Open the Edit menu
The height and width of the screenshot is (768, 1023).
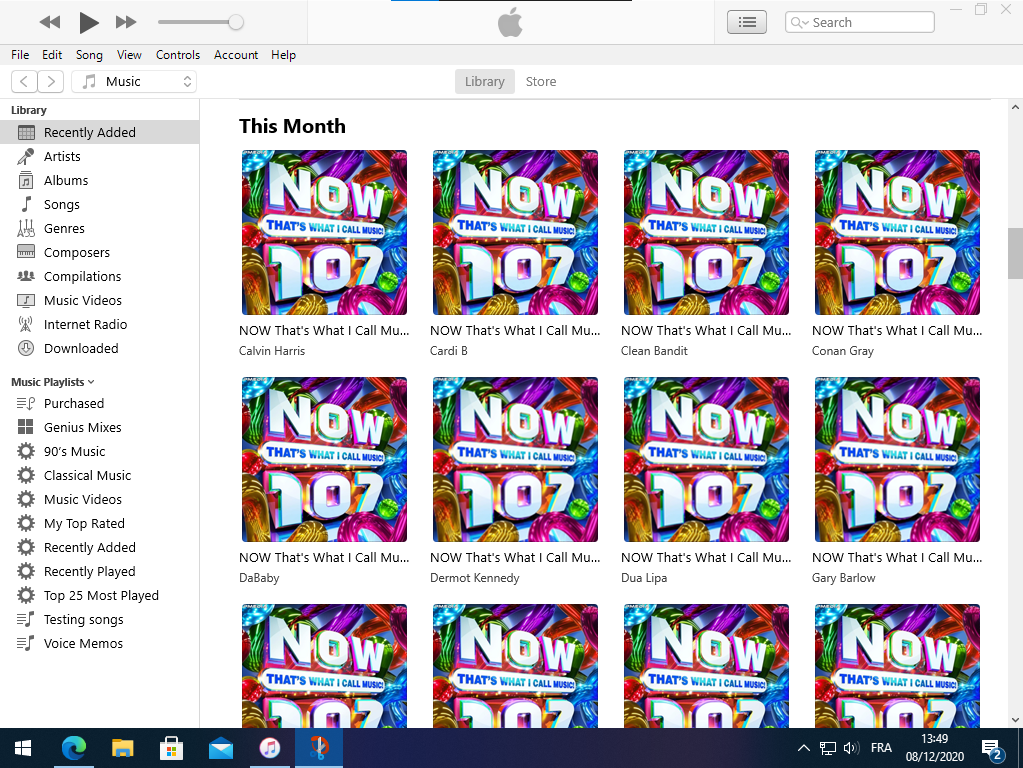pos(52,55)
